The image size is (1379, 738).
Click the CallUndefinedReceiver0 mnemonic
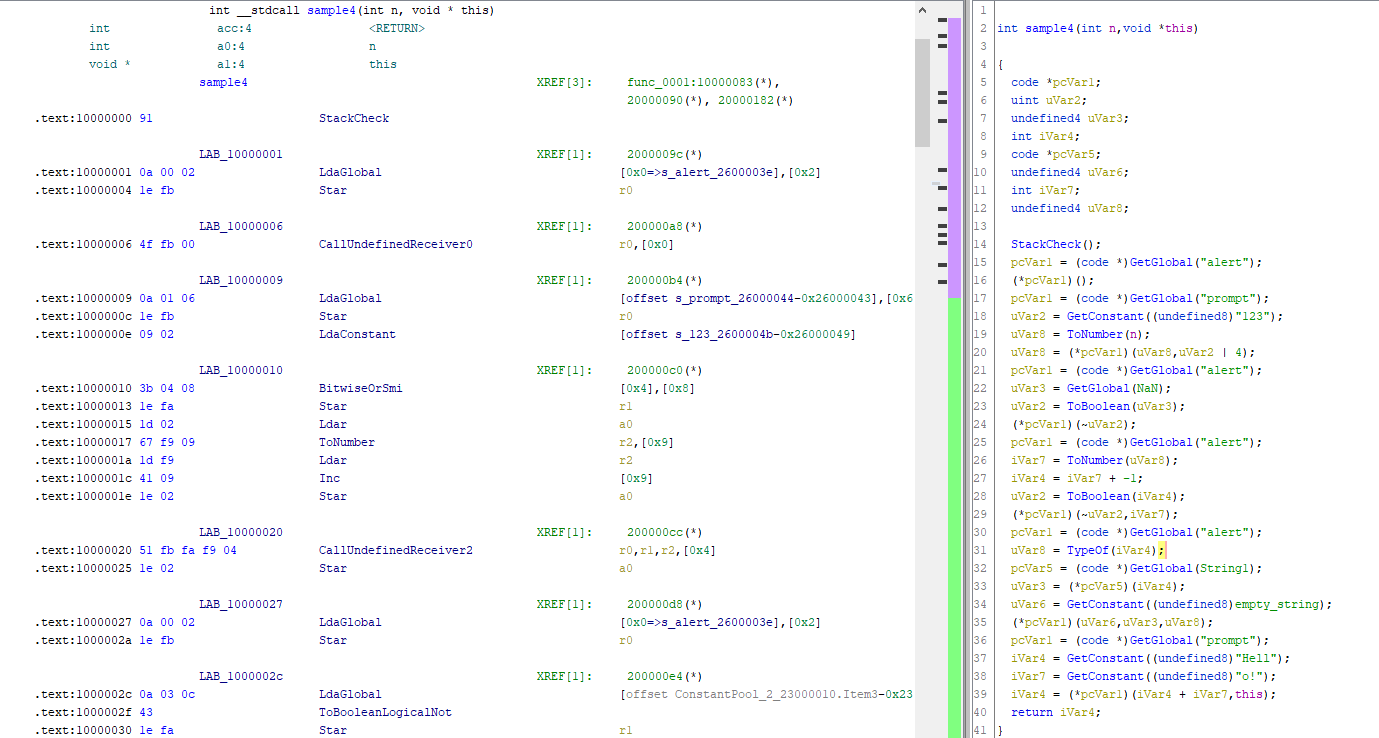396,244
